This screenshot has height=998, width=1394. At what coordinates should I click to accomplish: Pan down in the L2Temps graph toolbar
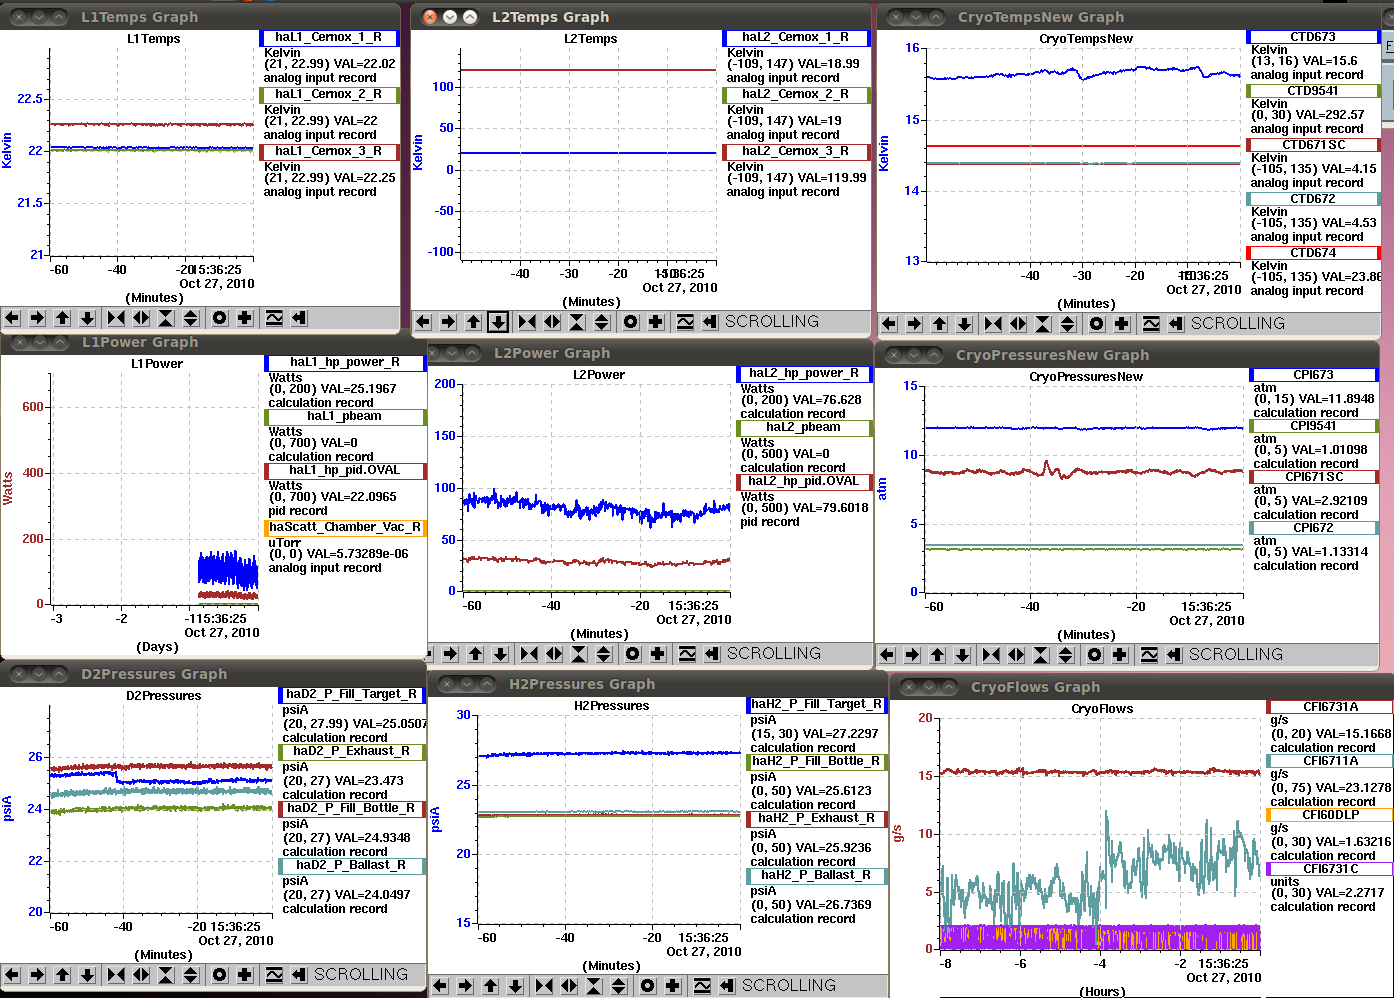(498, 322)
